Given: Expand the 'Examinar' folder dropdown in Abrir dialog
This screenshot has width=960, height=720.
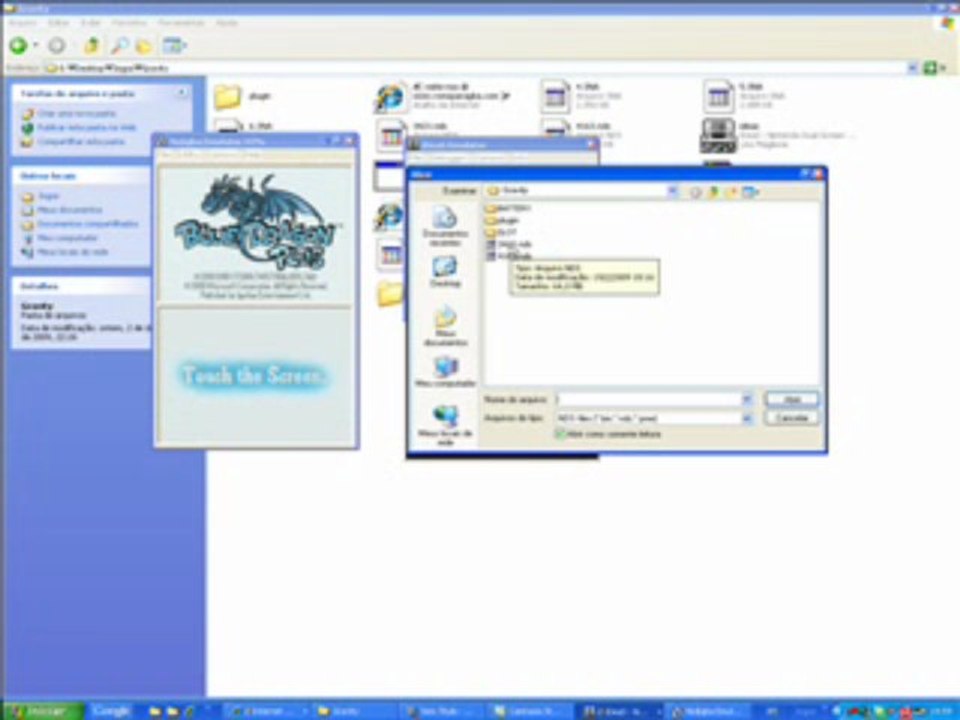Looking at the screenshot, I should click(672, 191).
